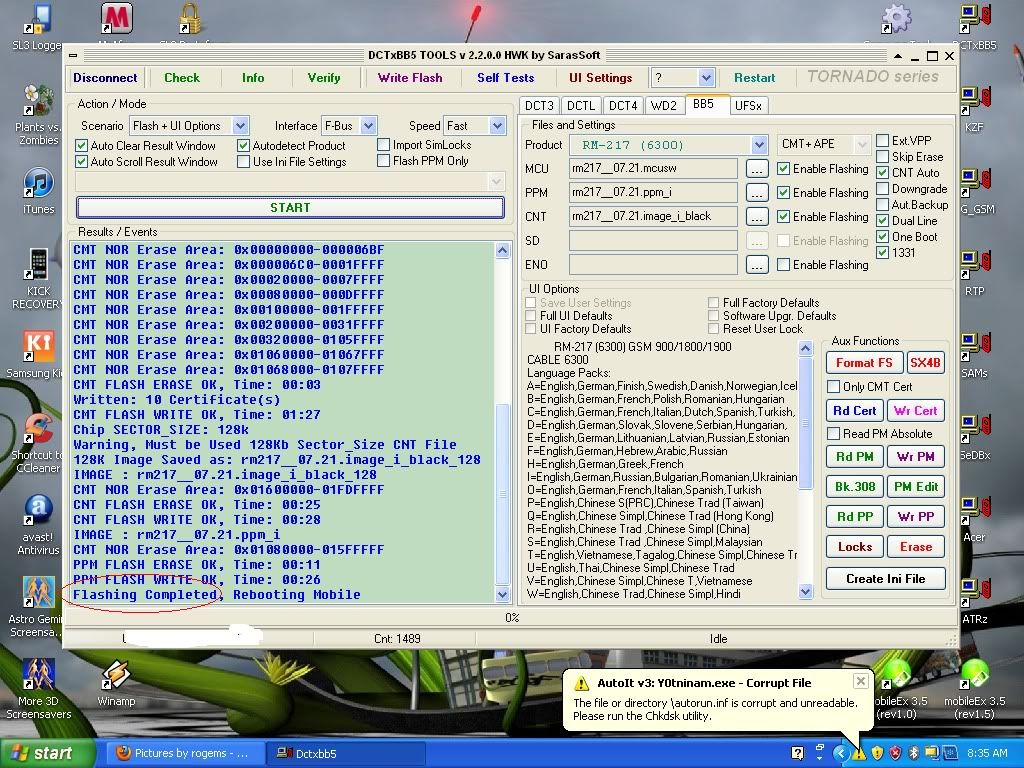The height and width of the screenshot is (768, 1024).
Task: Expand the Scenario dropdown
Action: [240, 126]
